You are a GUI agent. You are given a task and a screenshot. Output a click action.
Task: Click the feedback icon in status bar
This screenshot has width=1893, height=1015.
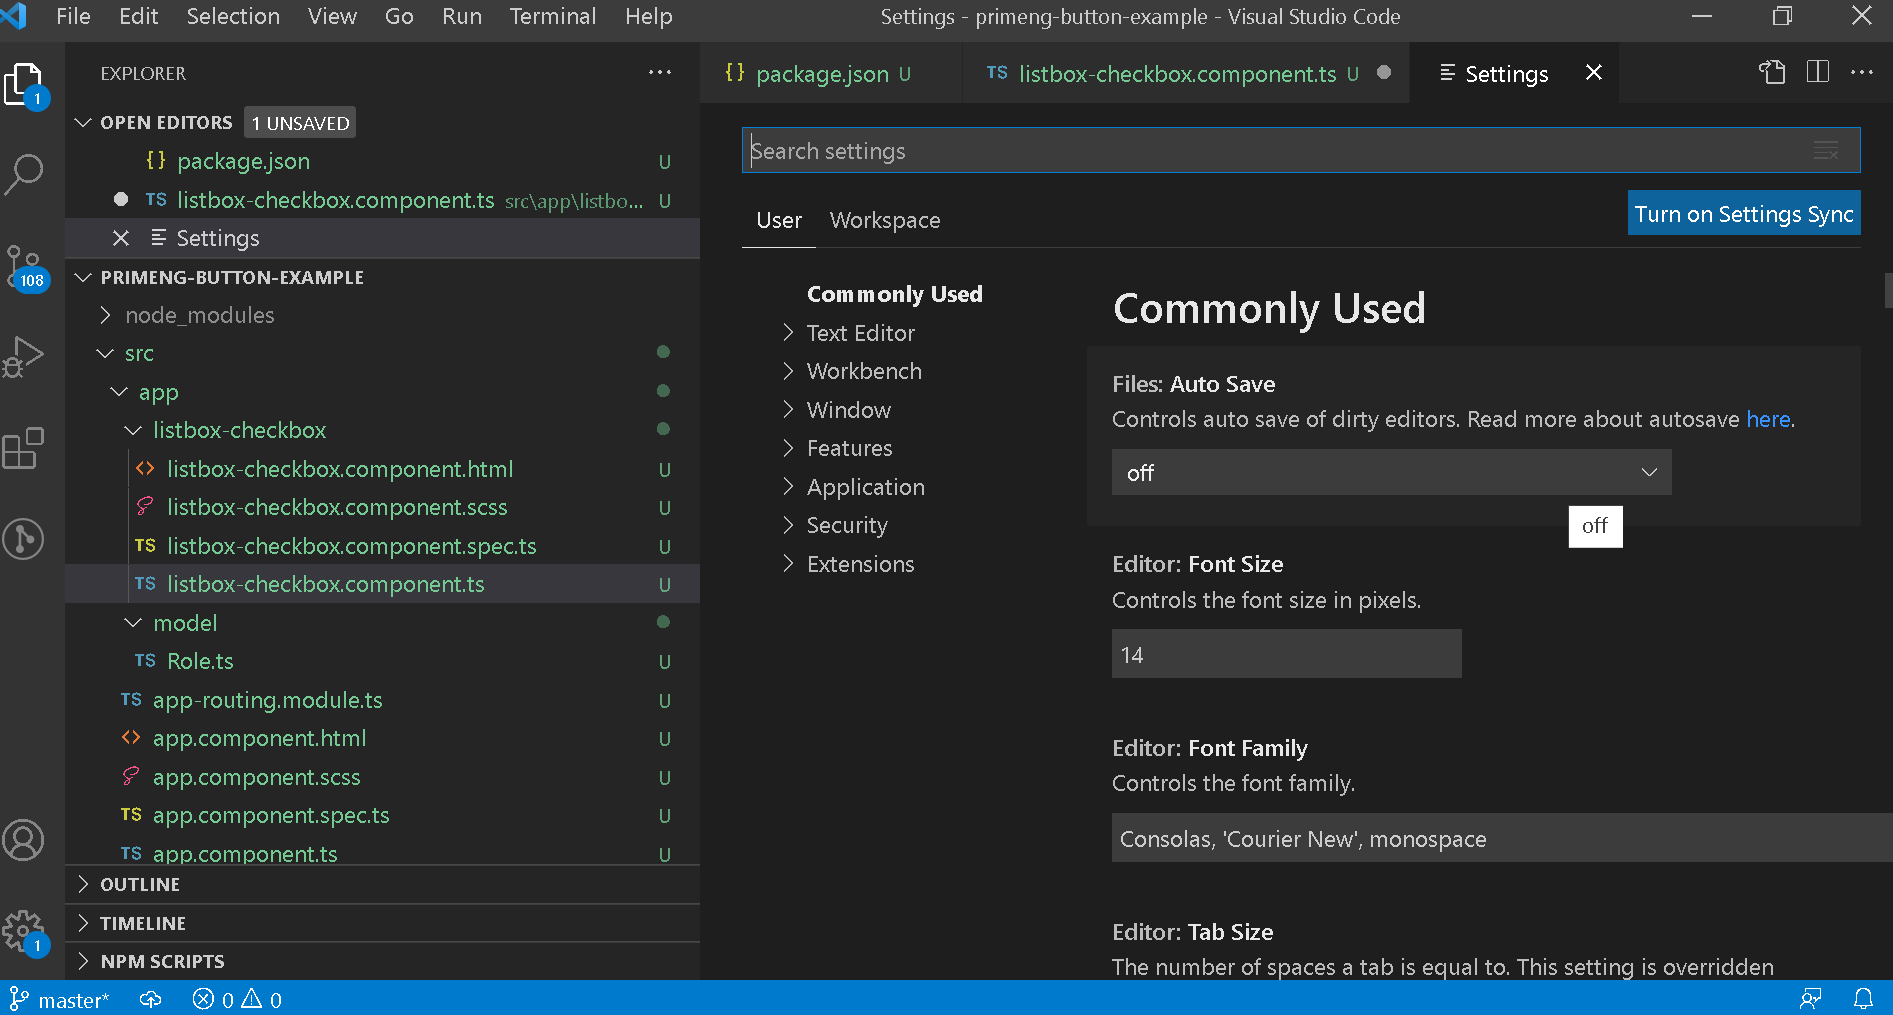[x=1811, y=999]
